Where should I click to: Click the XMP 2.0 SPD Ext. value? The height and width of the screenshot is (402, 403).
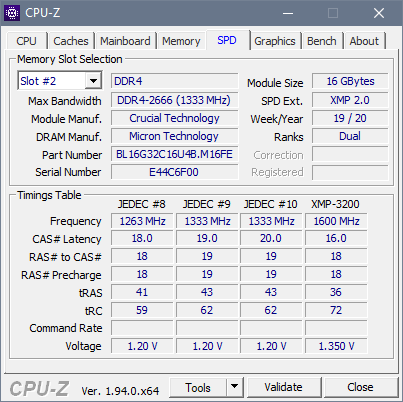click(x=350, y=100)
